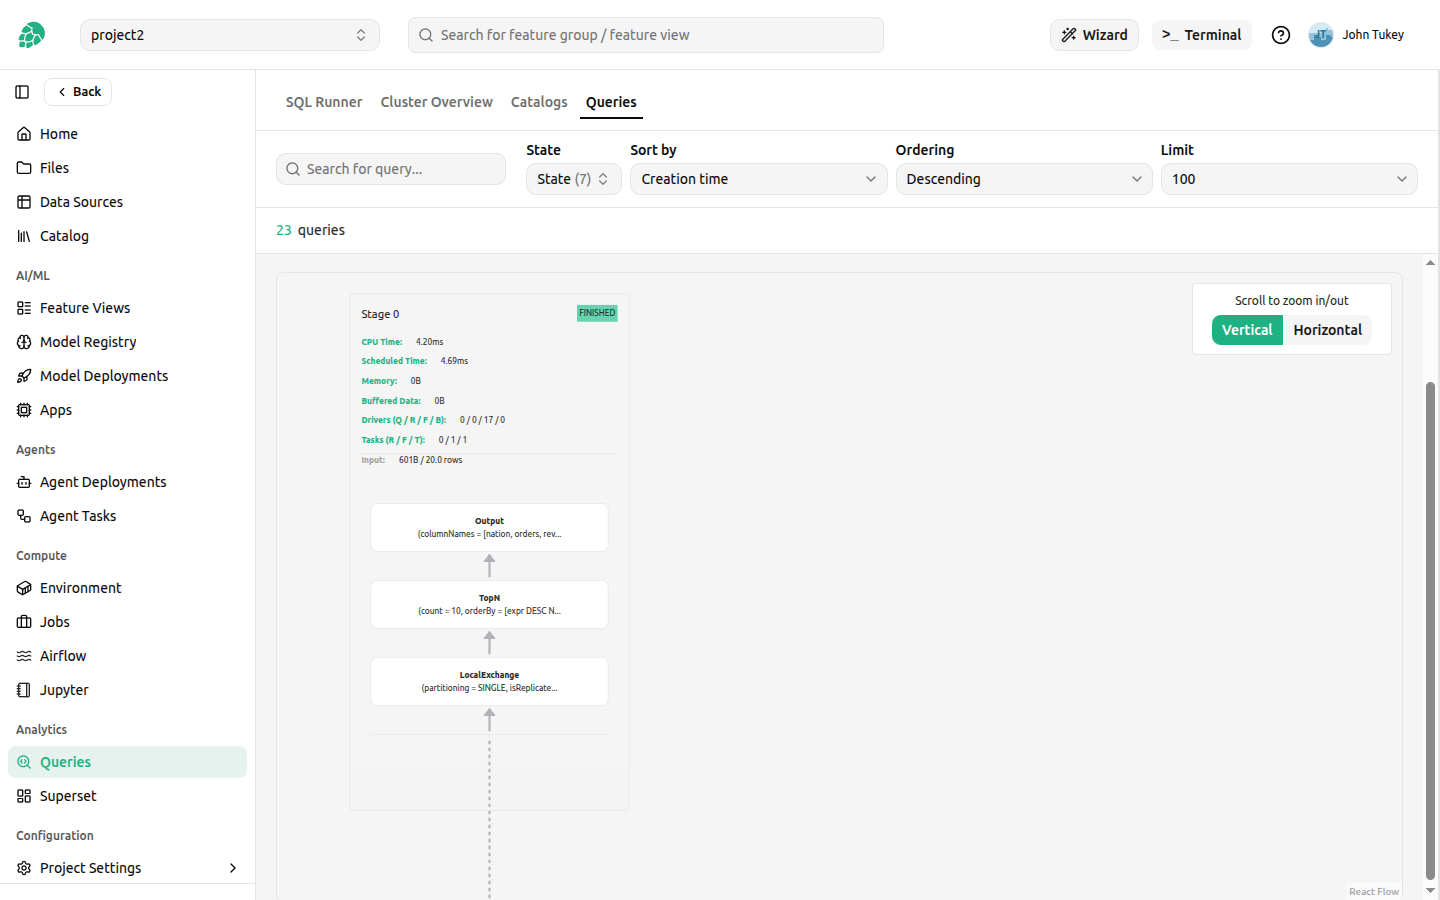Click the John Tukey avatar

coord(1321,35)
